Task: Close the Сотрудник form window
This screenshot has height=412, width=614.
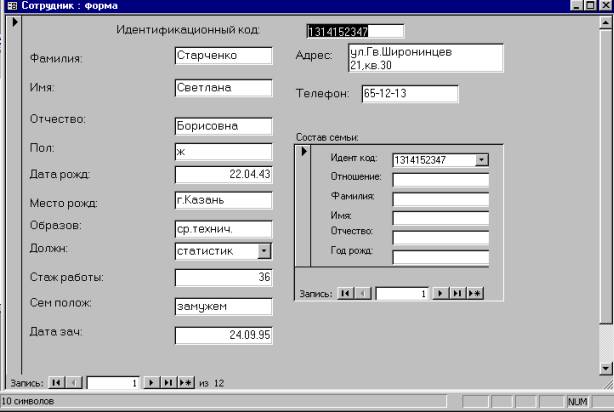Action: (605, 5)
